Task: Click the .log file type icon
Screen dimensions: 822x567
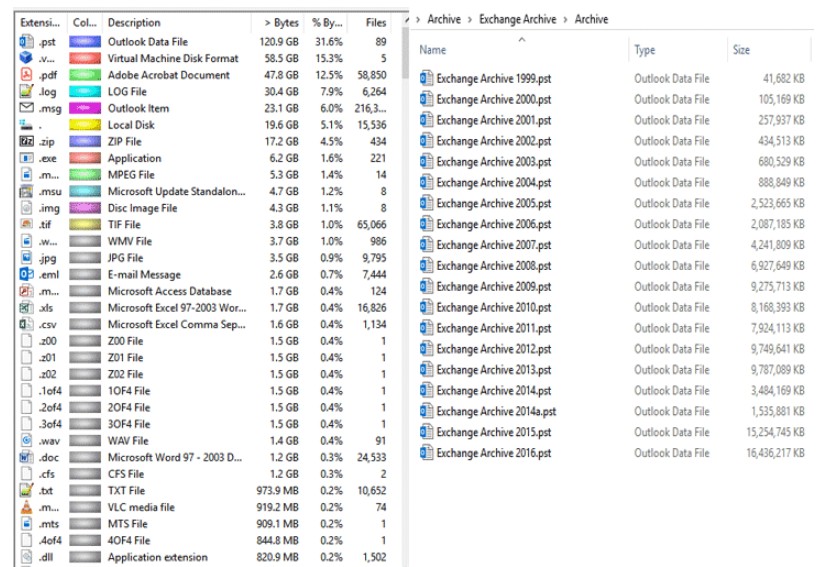Action: click(x=26, y=91)
